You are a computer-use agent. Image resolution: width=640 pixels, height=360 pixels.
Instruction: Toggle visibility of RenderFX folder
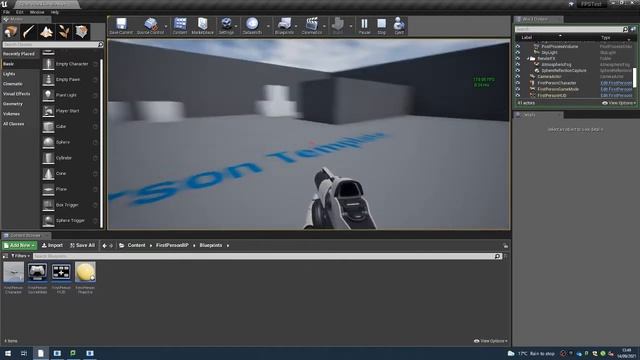(518, 59)
